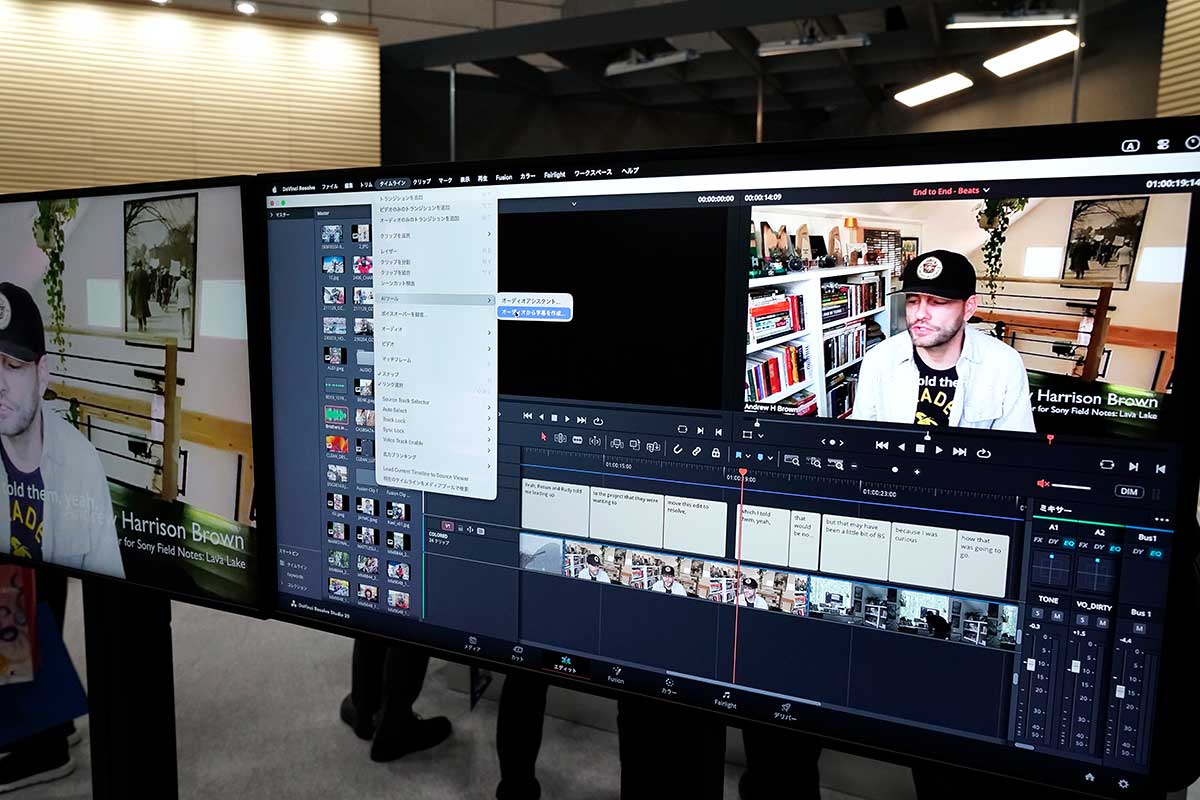The width and height of the screenshot is (1200, 800).
Task: Click the padlock Position Lock icon
Action: point(715,452)
